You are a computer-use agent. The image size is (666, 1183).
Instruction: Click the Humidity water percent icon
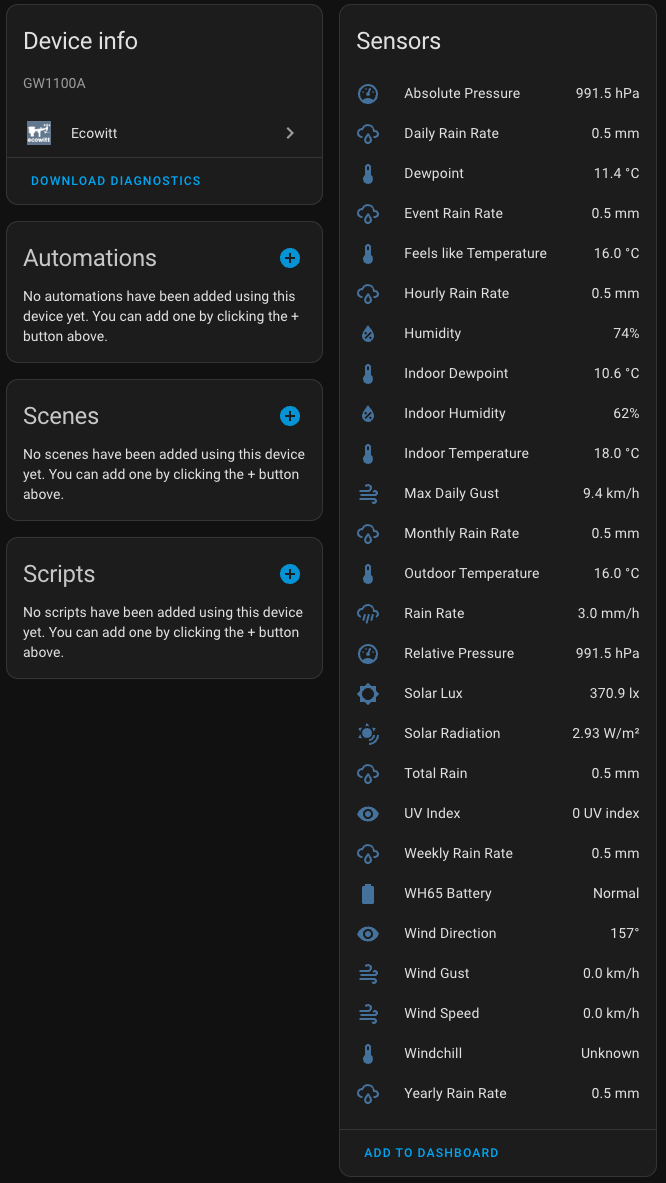click(368, 333)
